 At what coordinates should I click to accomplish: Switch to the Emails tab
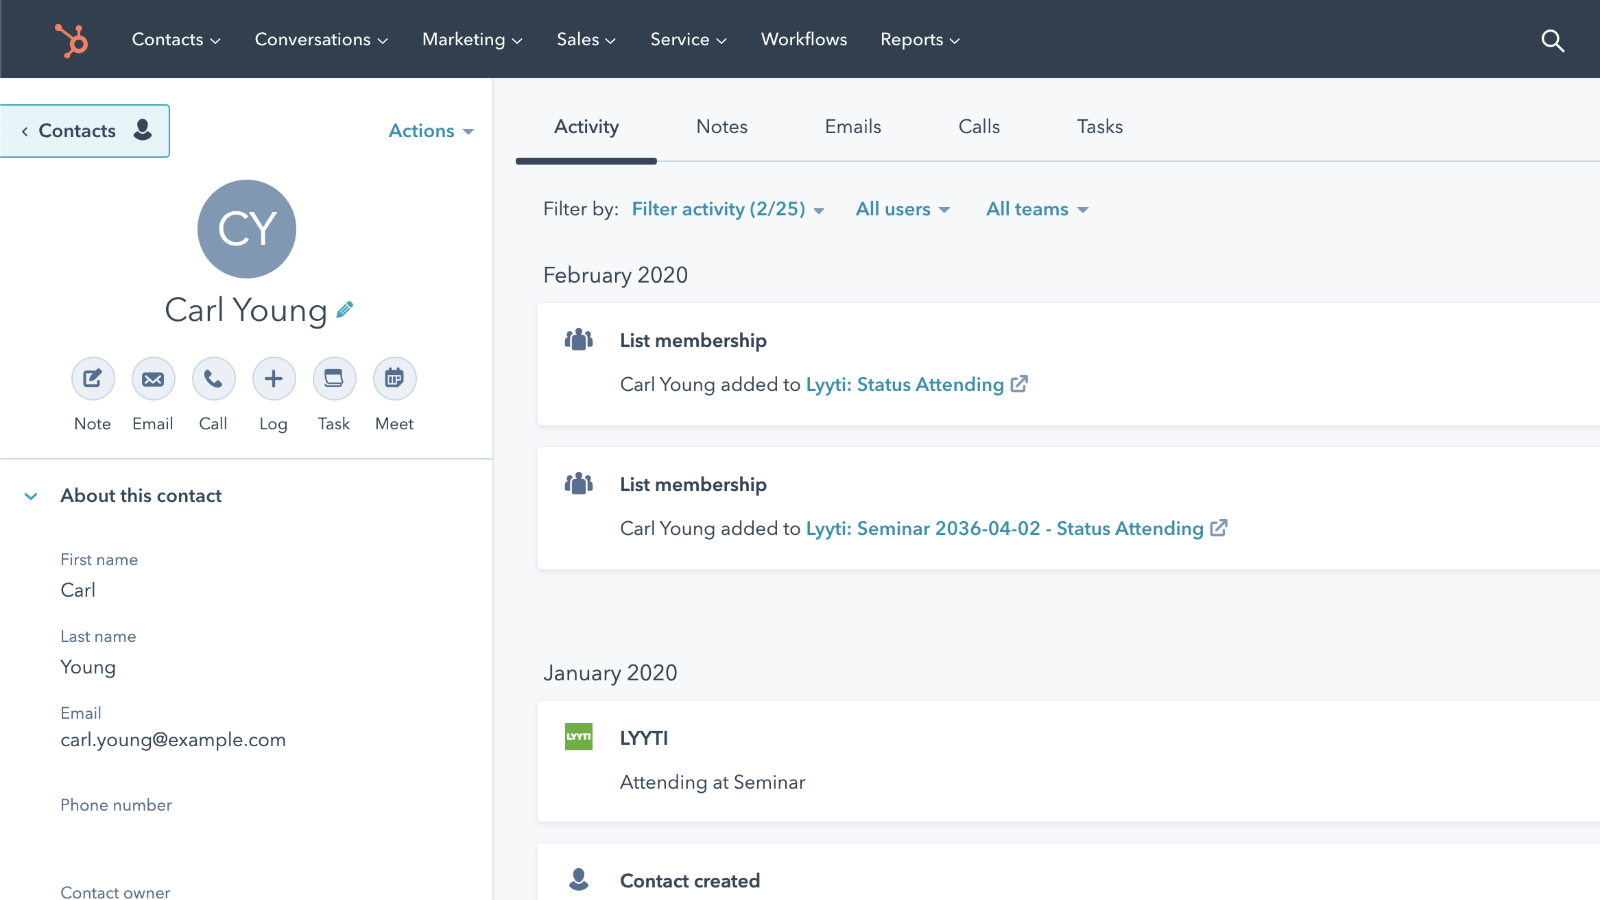[852, 126]
